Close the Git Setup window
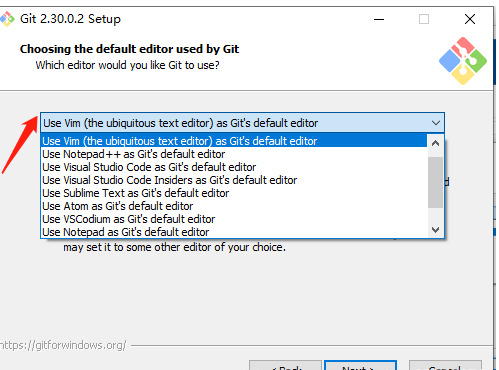 click(470, 19)
